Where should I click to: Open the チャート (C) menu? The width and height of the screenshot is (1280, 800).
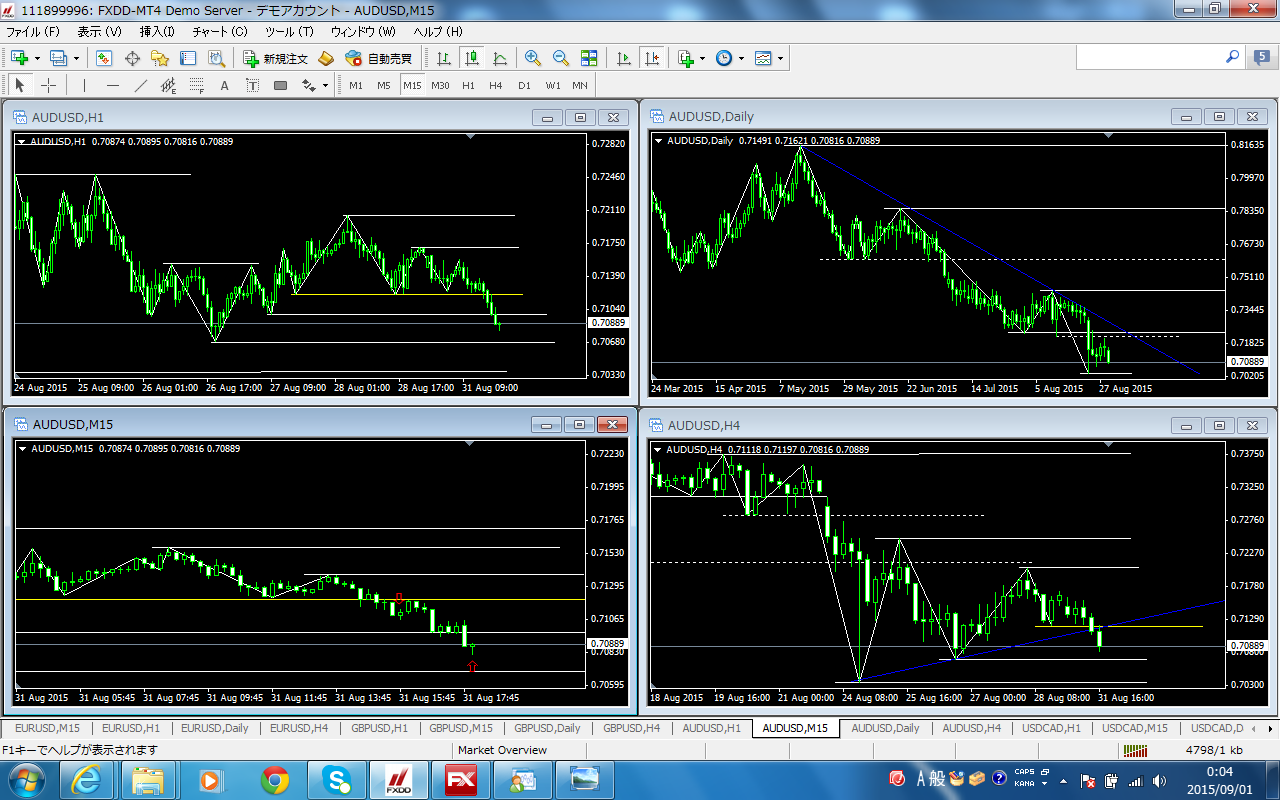click(x=219, y=32)
